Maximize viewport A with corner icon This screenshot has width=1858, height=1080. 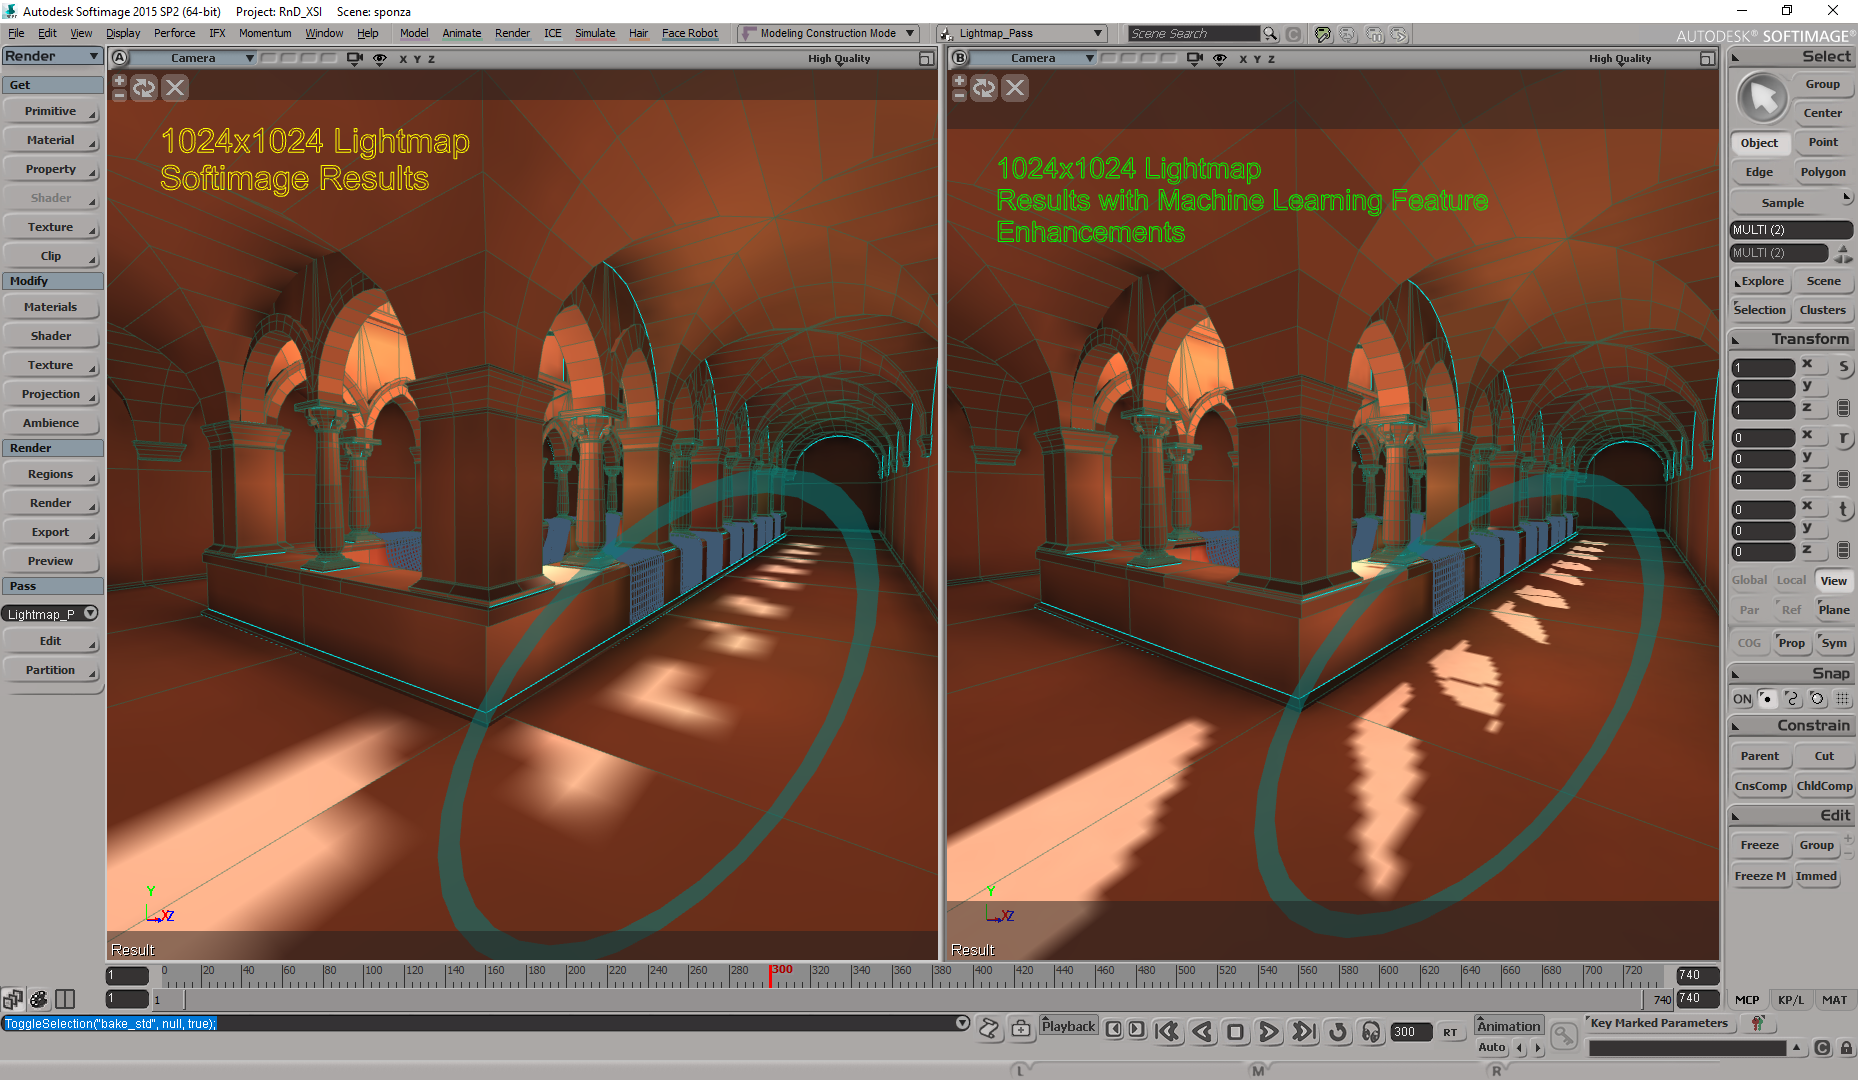tap(926, 58)
